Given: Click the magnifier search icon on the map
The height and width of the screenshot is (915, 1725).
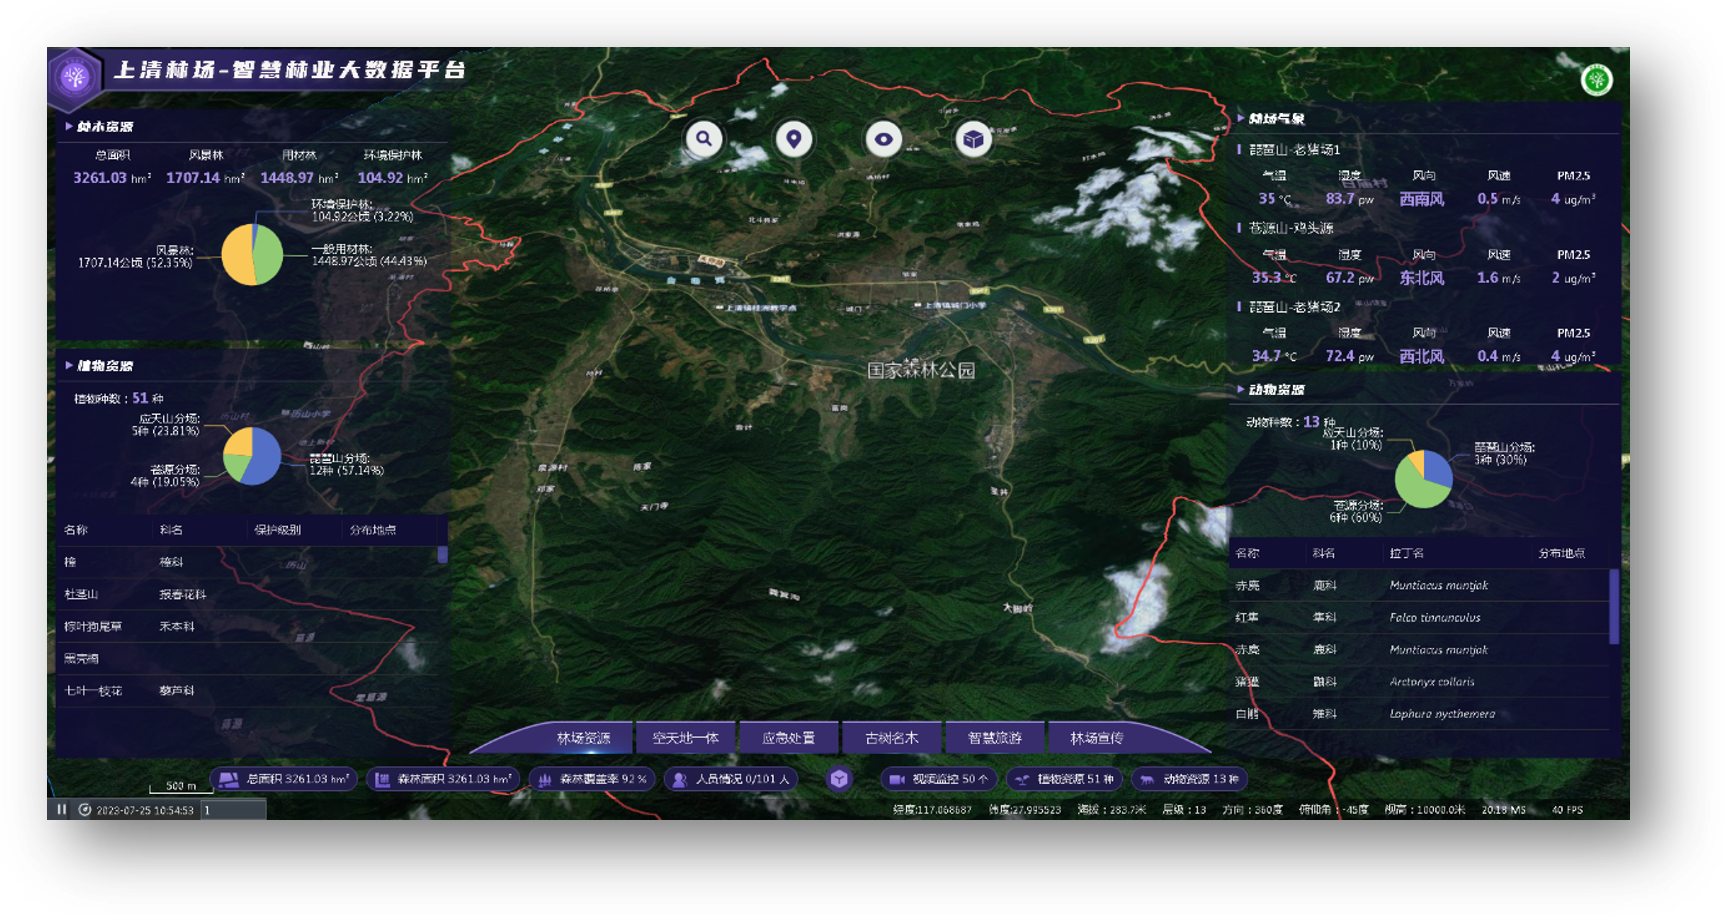Looking at the screenshot, I should [704, 139].
